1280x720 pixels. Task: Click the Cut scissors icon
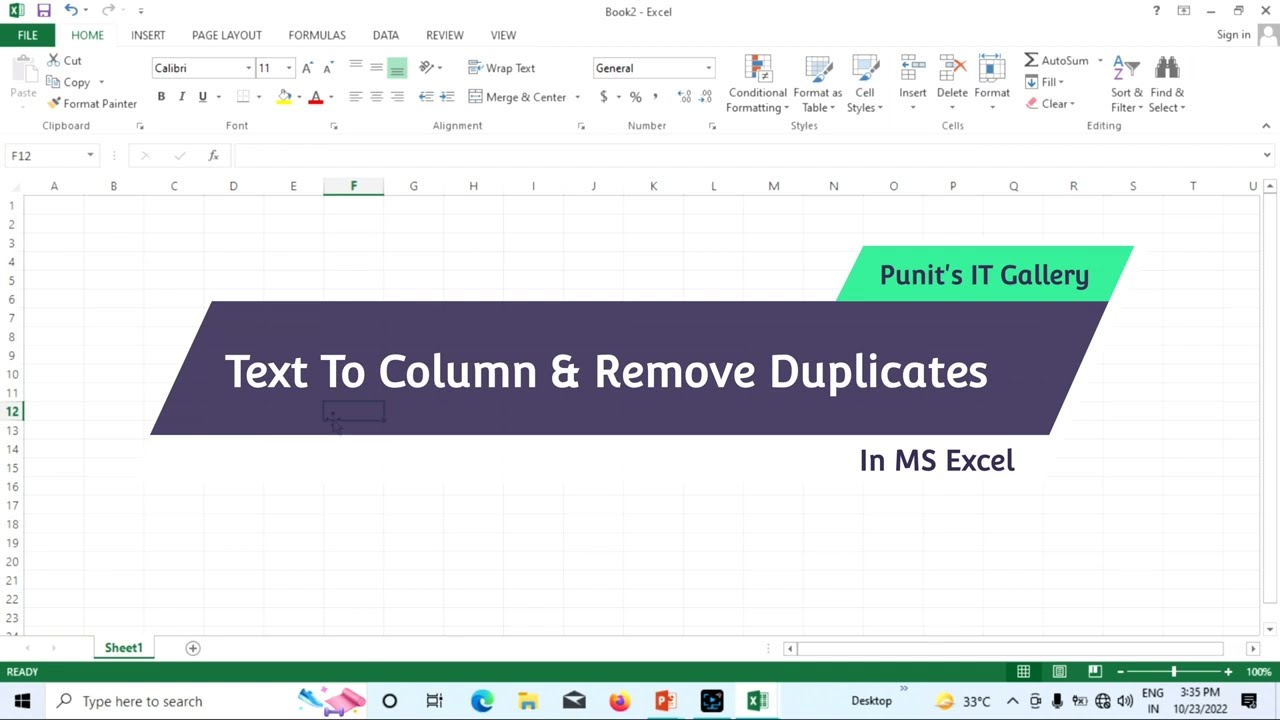click(x=54, y=60)
